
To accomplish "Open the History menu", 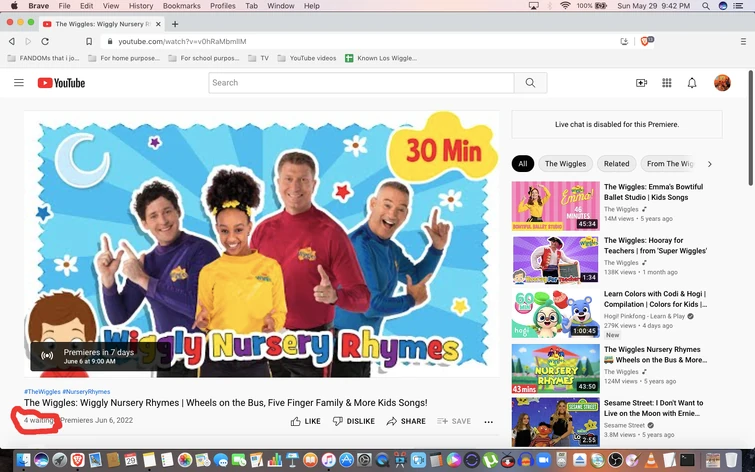I will coord(141,6).
